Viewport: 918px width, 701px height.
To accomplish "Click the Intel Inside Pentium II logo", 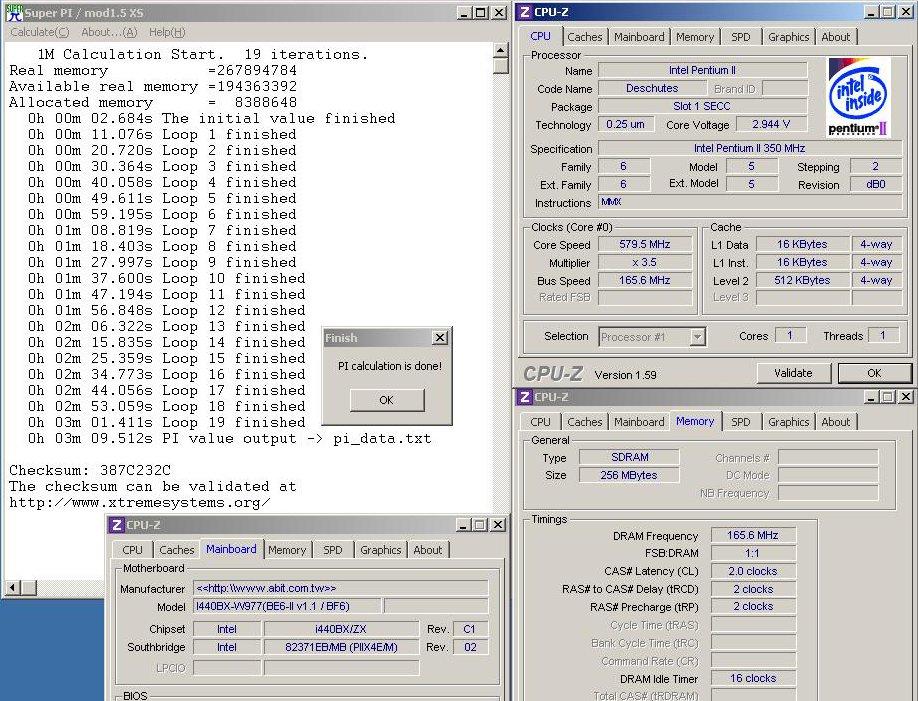I will (859, 97).
